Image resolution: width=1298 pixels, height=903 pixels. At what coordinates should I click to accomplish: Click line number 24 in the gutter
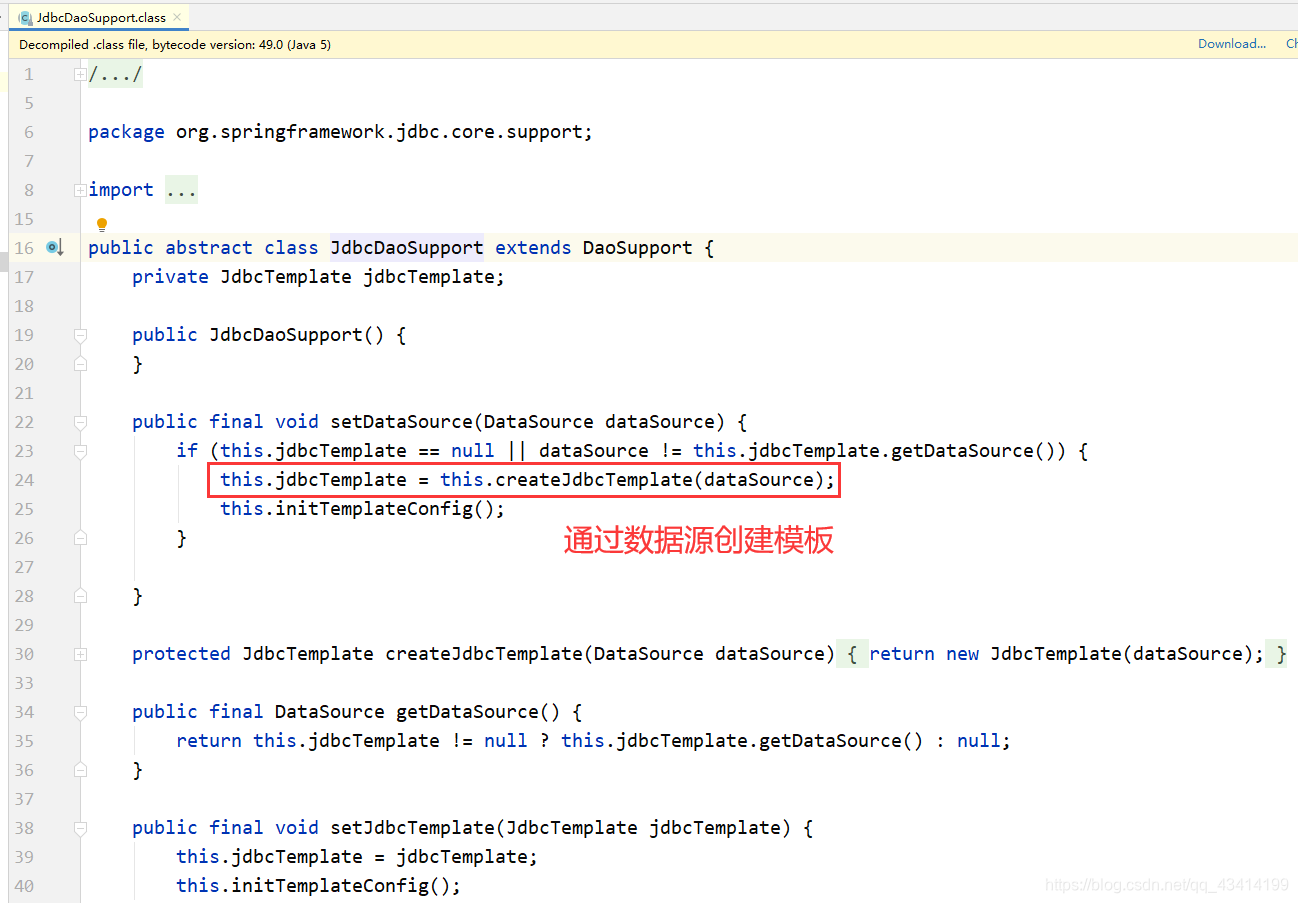pyautogui.click(x=23, y=480)
